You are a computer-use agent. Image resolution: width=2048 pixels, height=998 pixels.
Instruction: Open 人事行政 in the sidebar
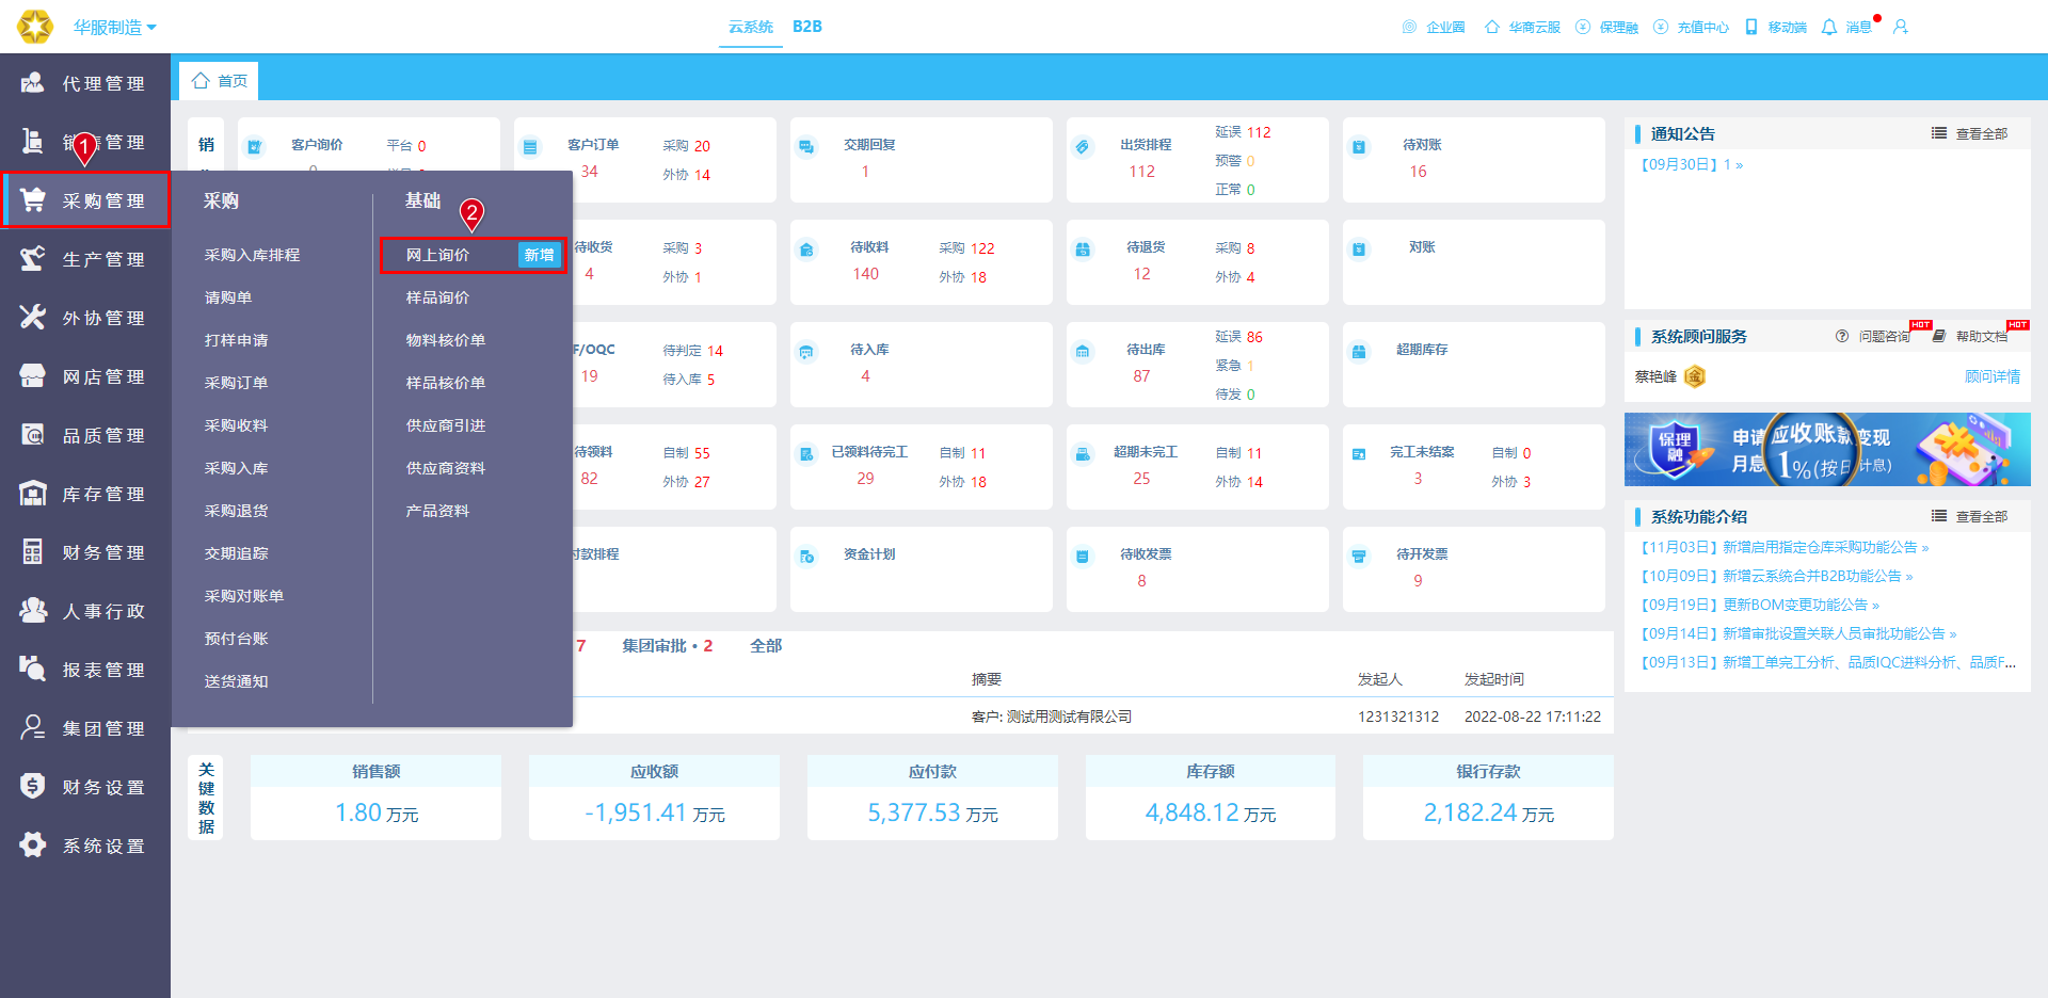pyautogui.click(x=85, y=611)
